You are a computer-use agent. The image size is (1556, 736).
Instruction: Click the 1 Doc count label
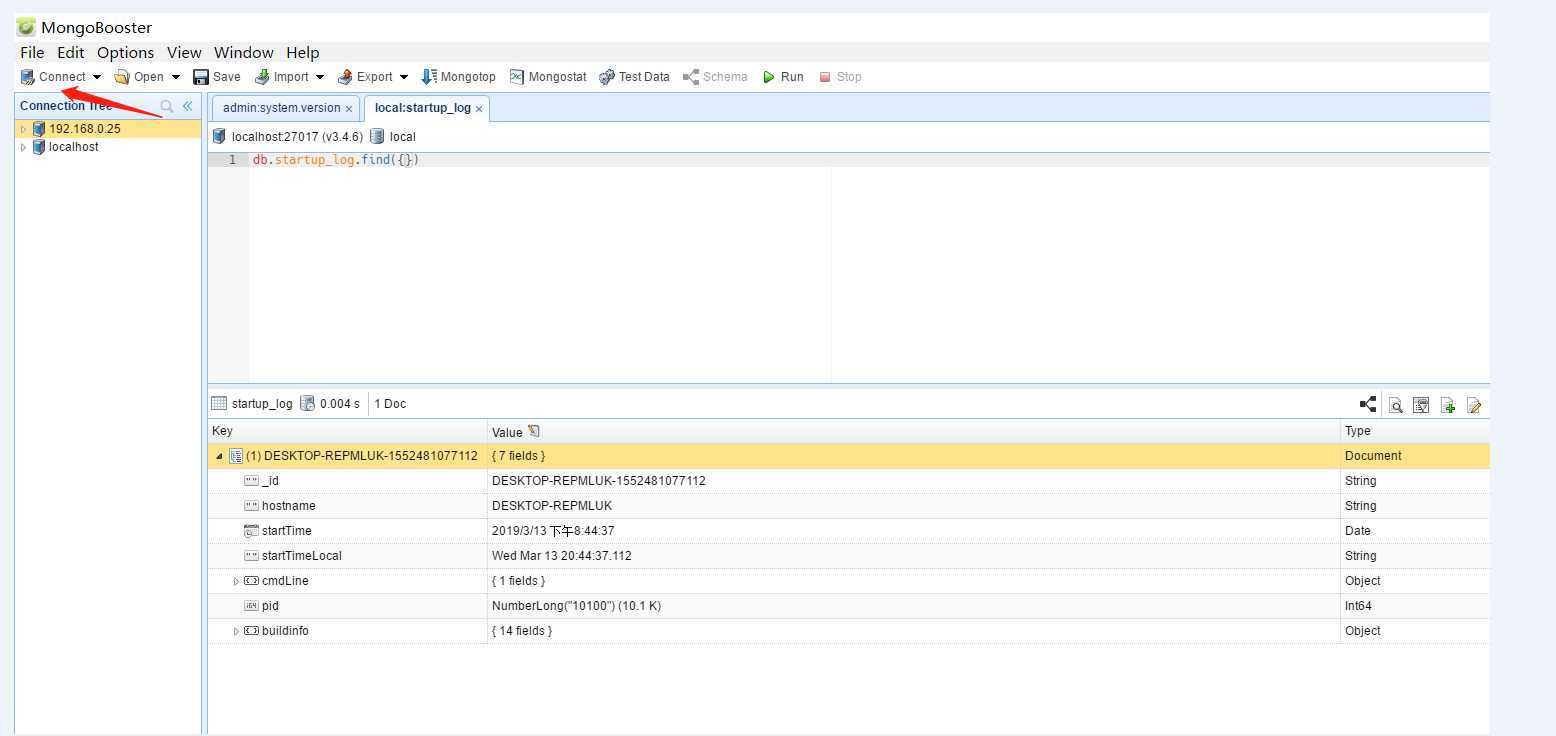tap(390, 404)
